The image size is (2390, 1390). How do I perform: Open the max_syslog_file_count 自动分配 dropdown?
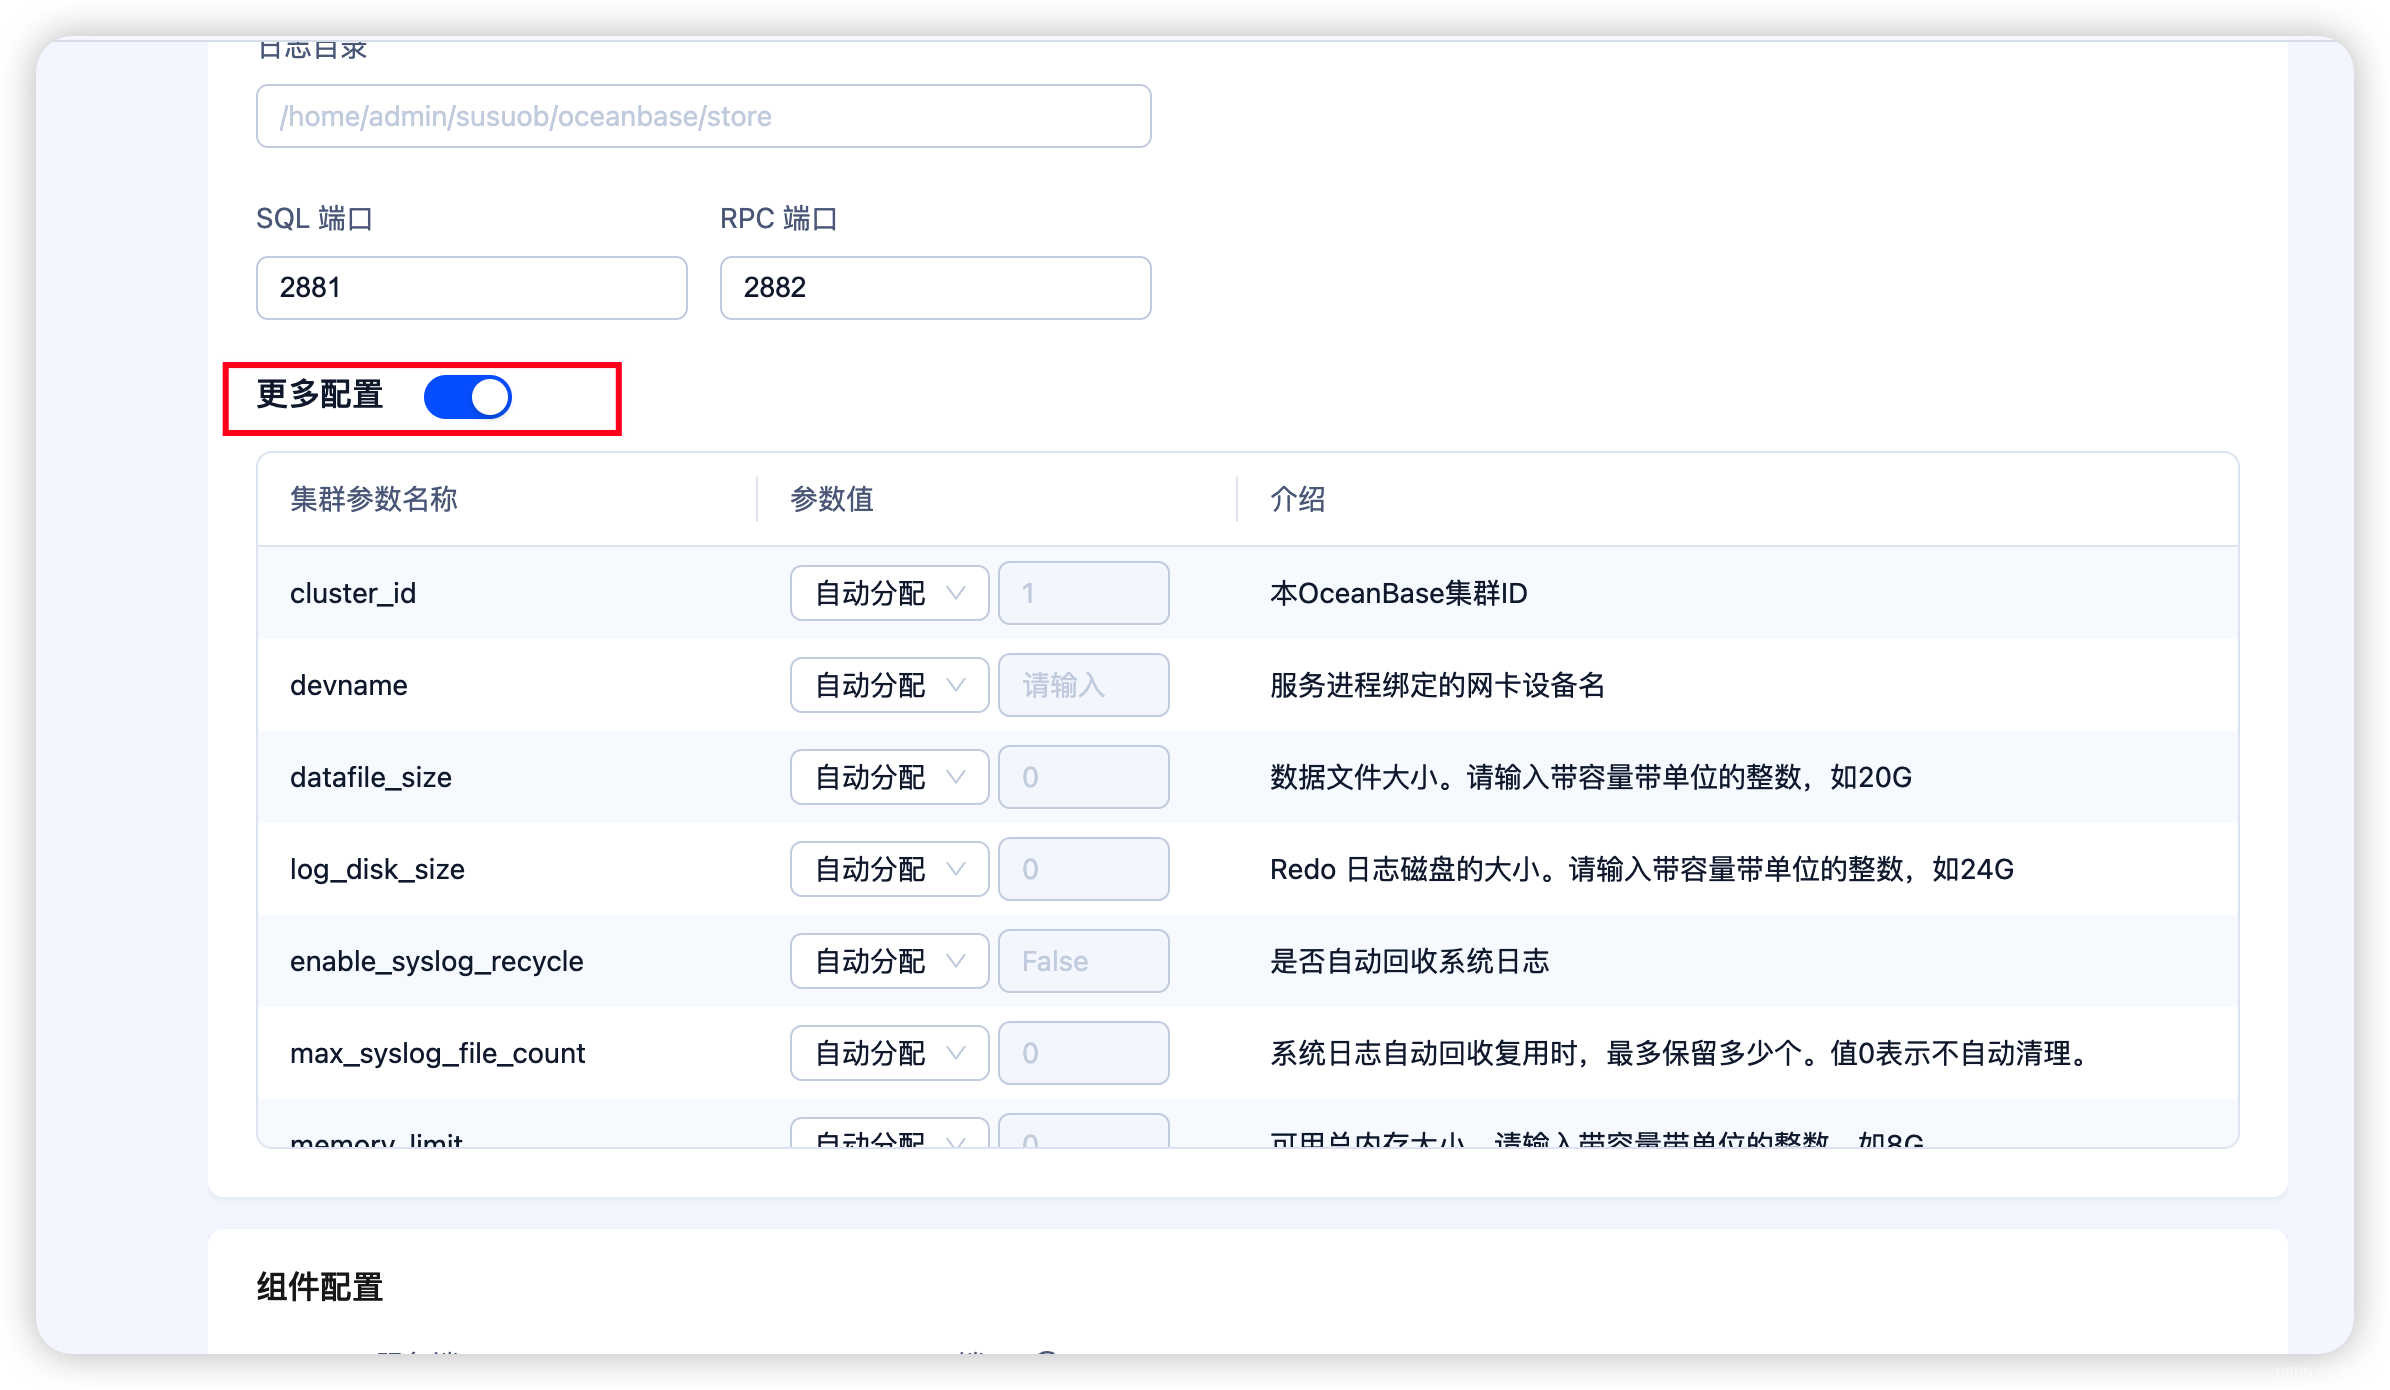888,1053
